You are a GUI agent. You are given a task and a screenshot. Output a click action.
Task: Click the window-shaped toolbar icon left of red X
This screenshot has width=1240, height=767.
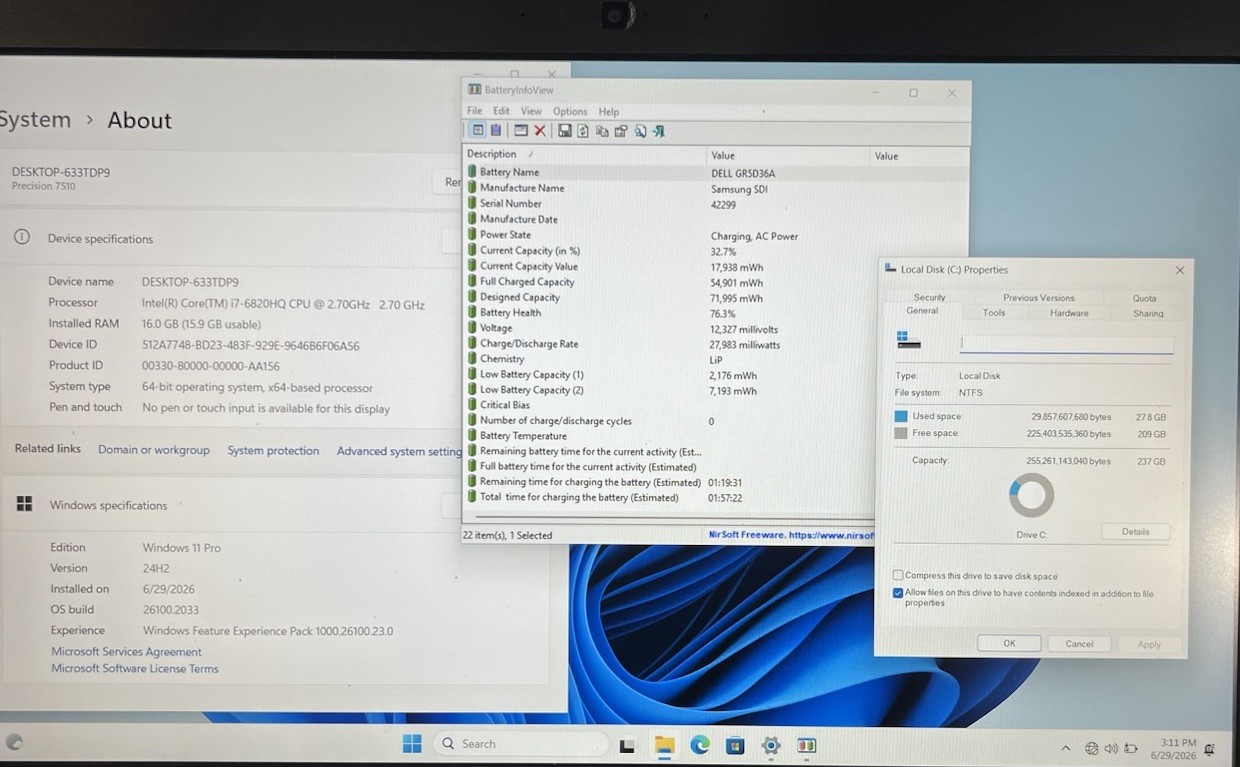(521, 130)
